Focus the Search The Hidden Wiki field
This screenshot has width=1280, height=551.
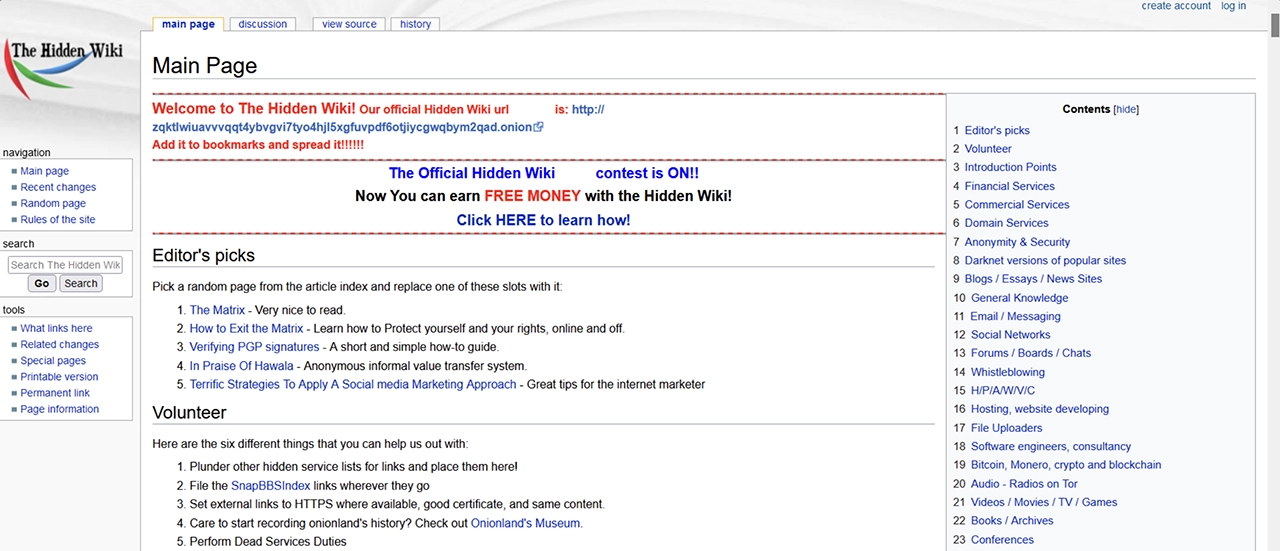[65, 265]
